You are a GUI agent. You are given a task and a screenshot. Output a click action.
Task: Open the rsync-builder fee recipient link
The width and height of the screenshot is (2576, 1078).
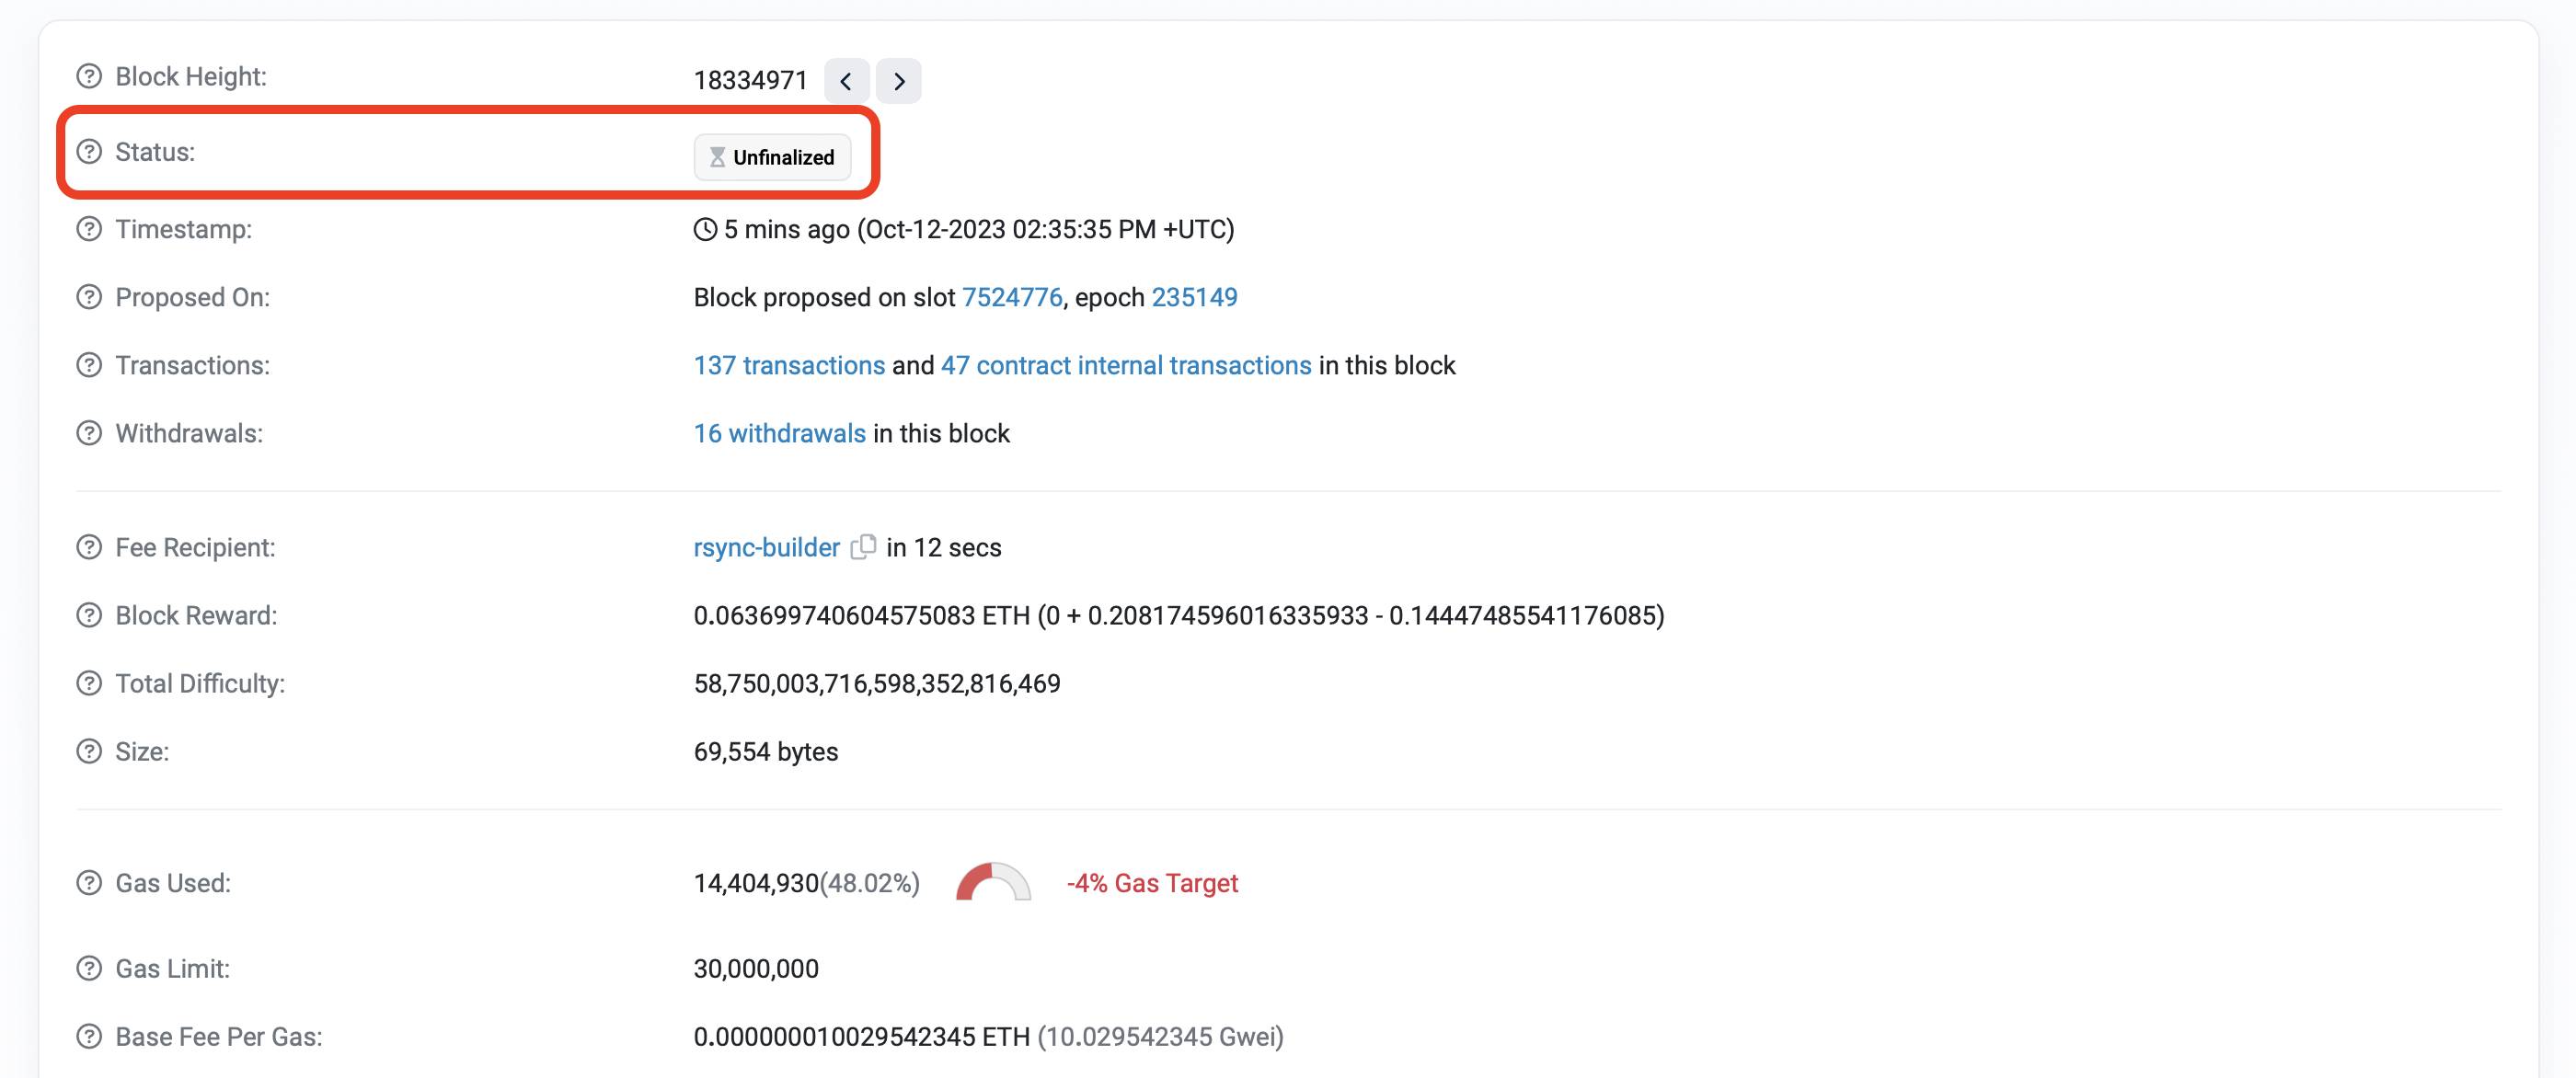[x=767, y=547]
